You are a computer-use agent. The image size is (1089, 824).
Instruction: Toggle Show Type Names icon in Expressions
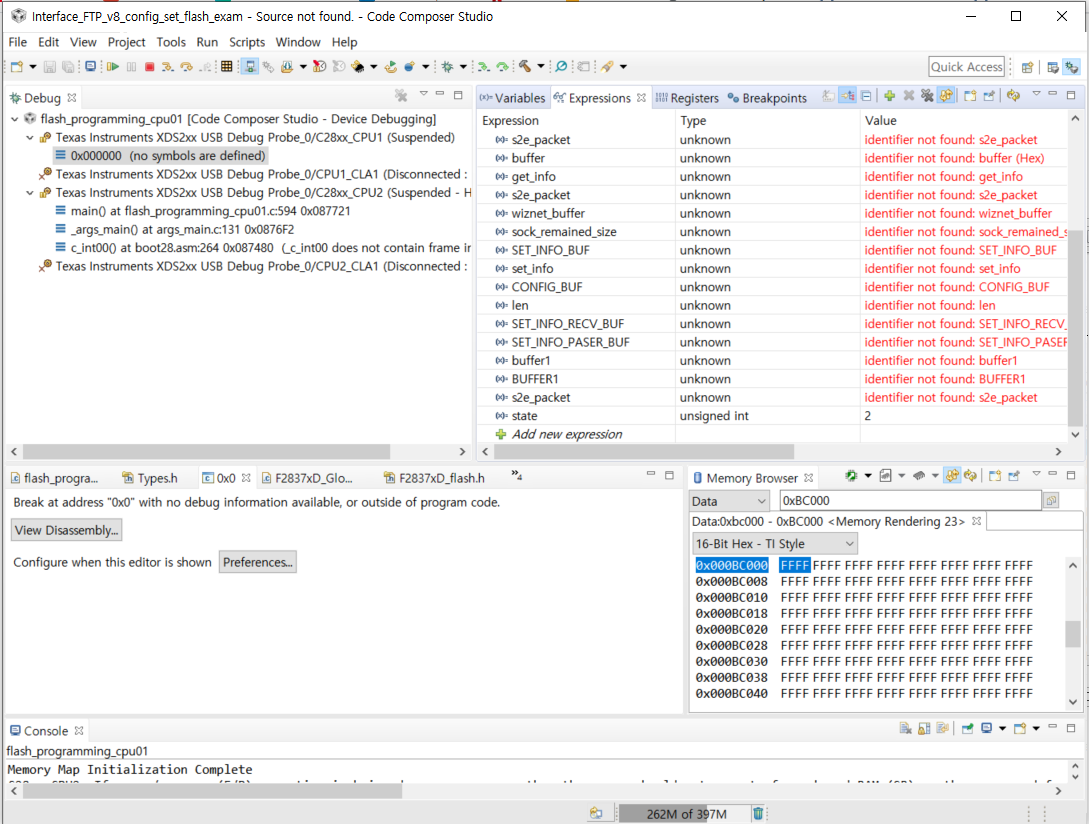[x=829, y=96]
